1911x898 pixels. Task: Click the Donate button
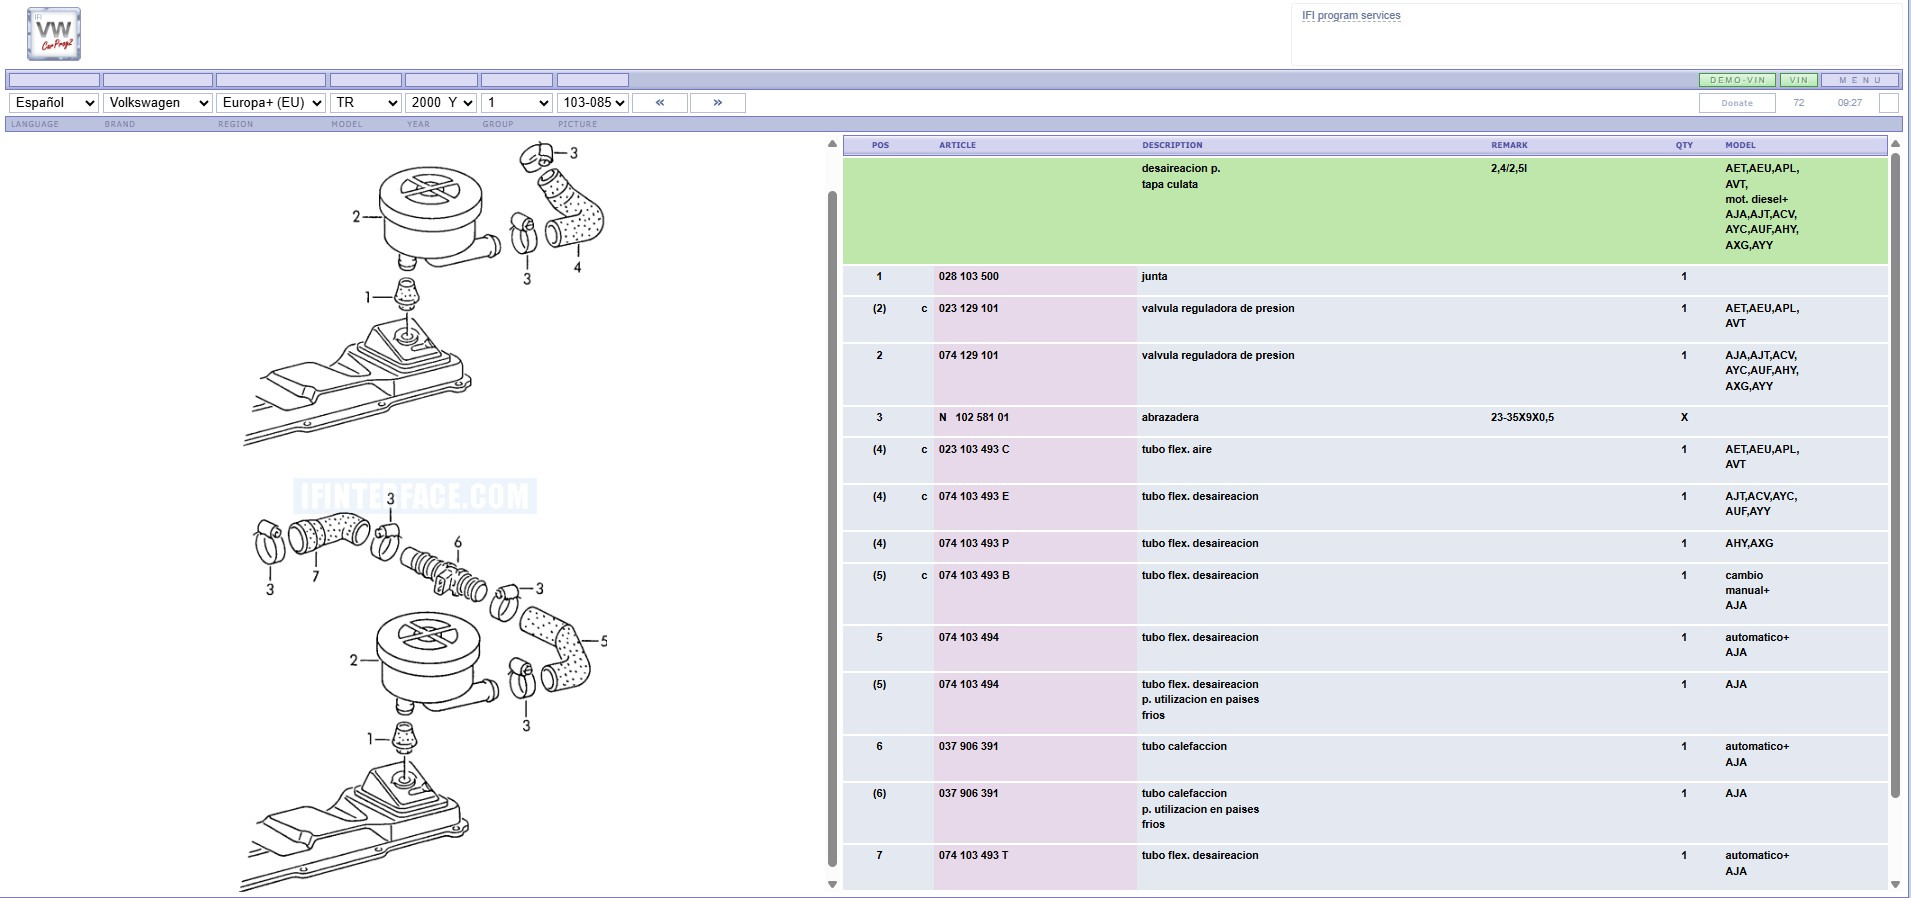pos(1737,103)
